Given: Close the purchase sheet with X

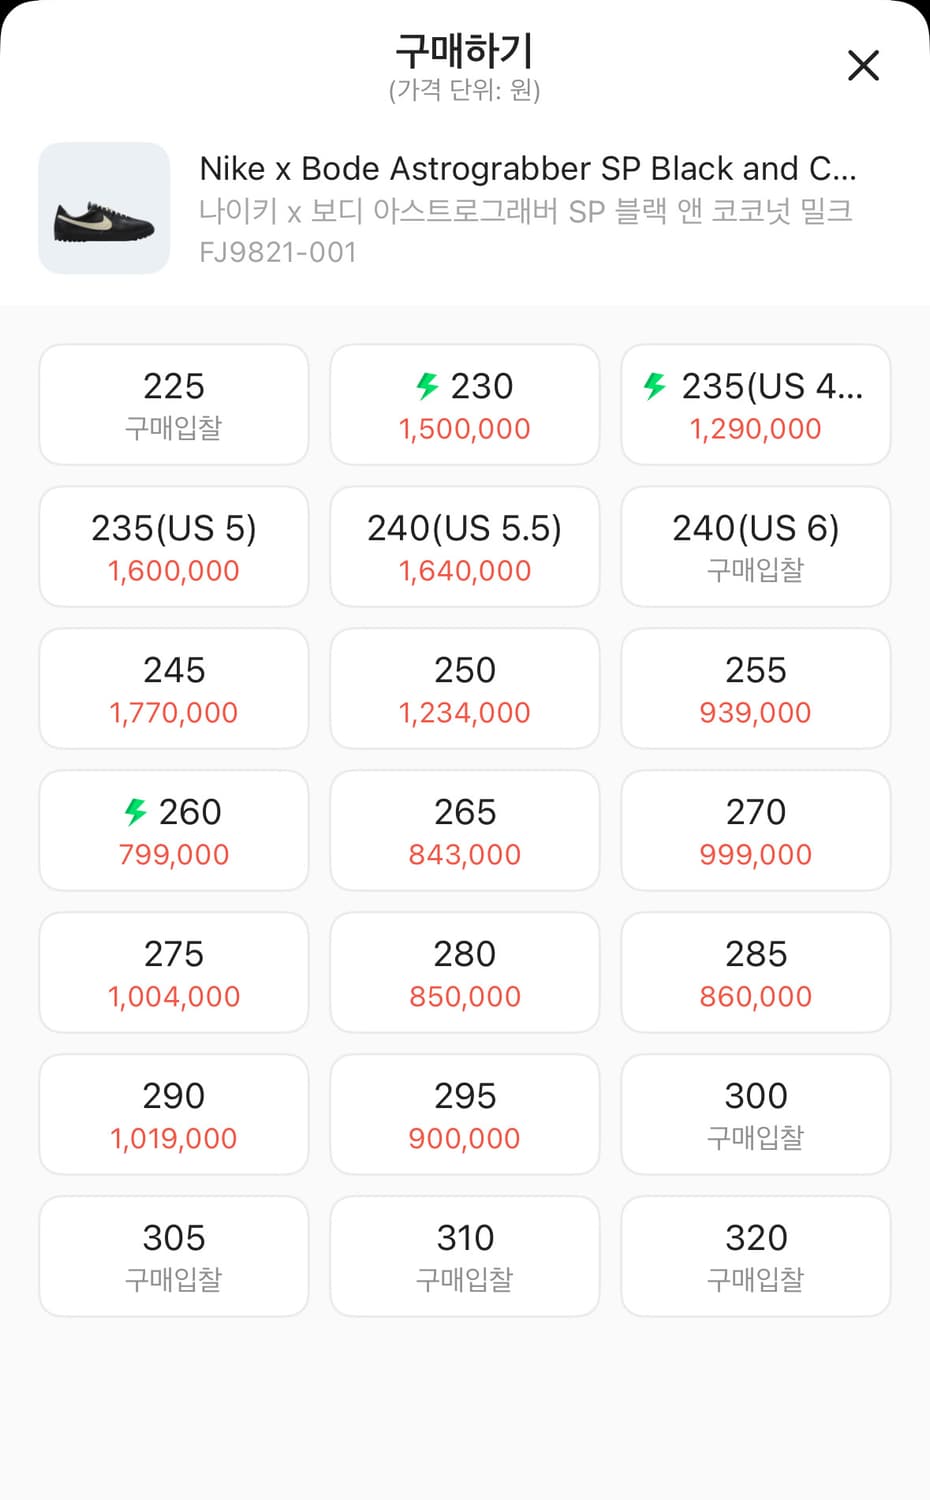Looking at the screenshot, I should point(862,66).
